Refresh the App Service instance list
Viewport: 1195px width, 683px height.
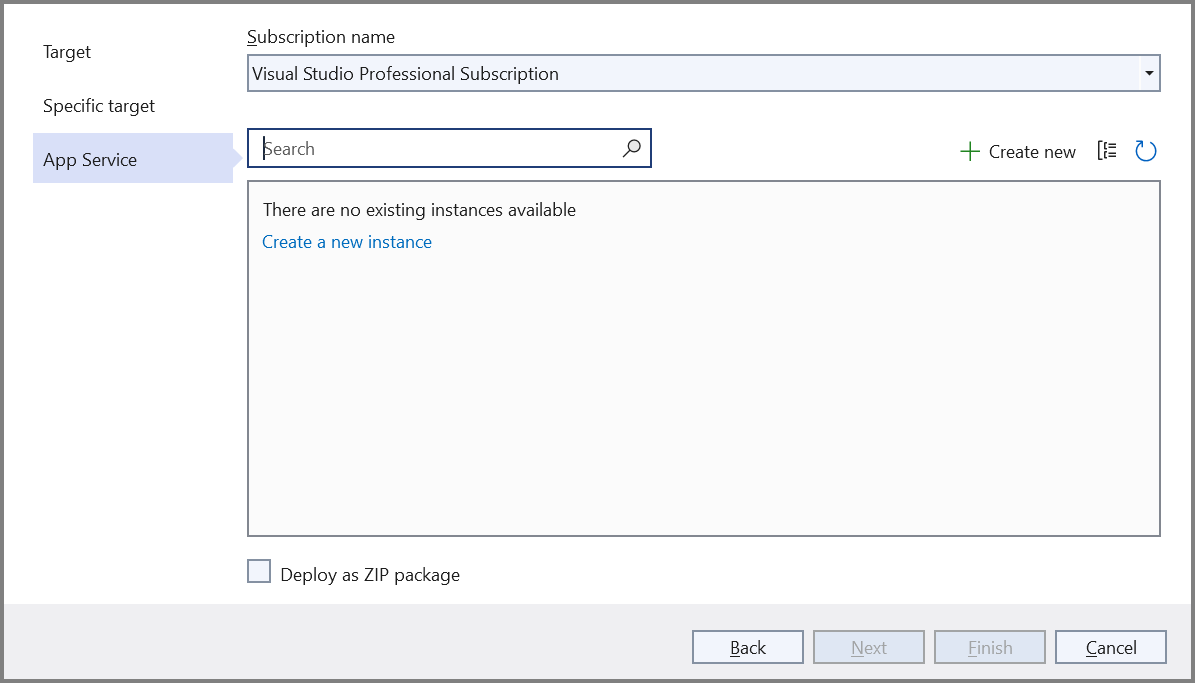tap(1146, 150)
